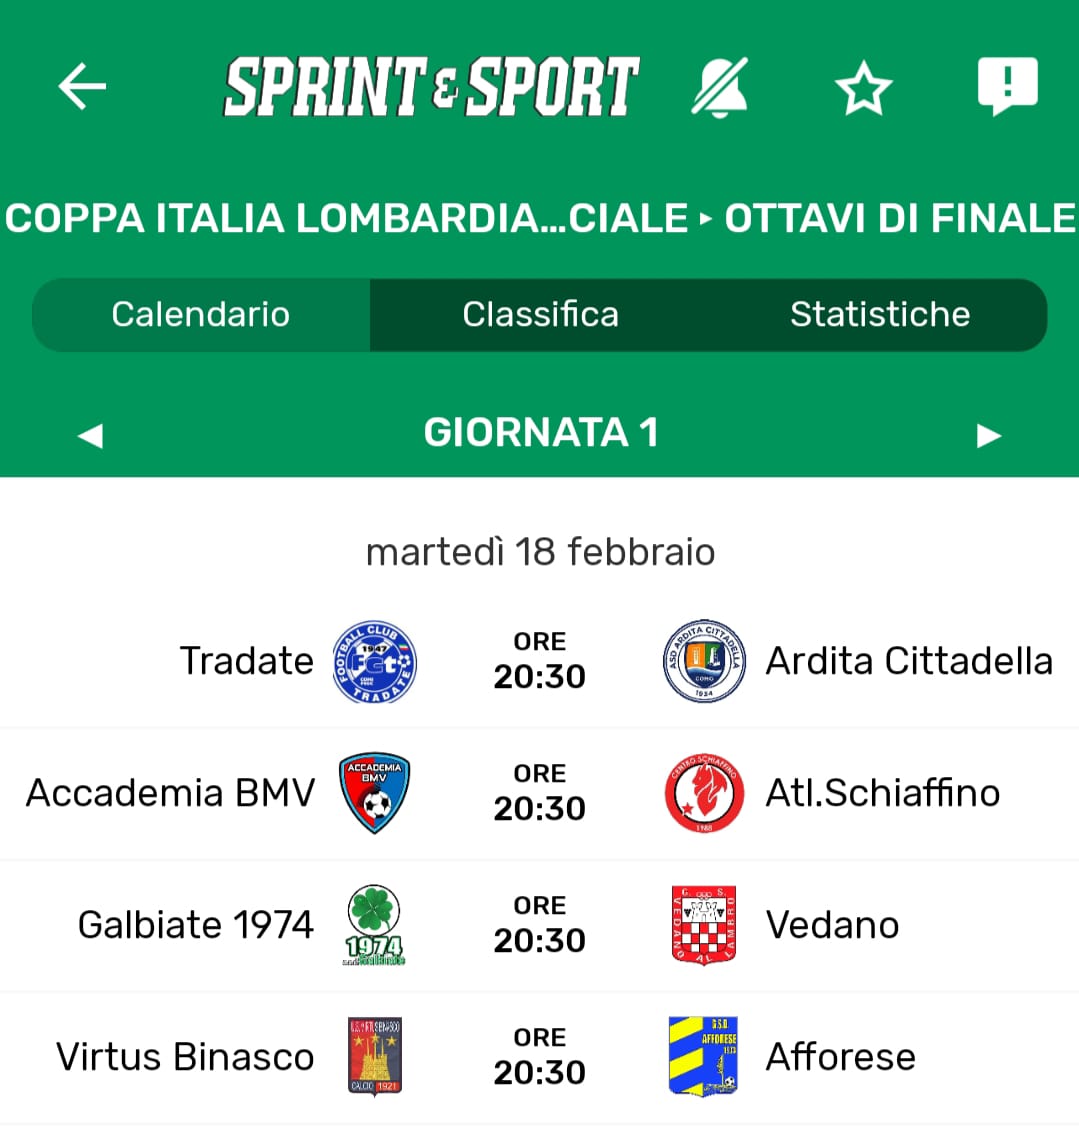Go to next giornata arrow

(989, 435)
